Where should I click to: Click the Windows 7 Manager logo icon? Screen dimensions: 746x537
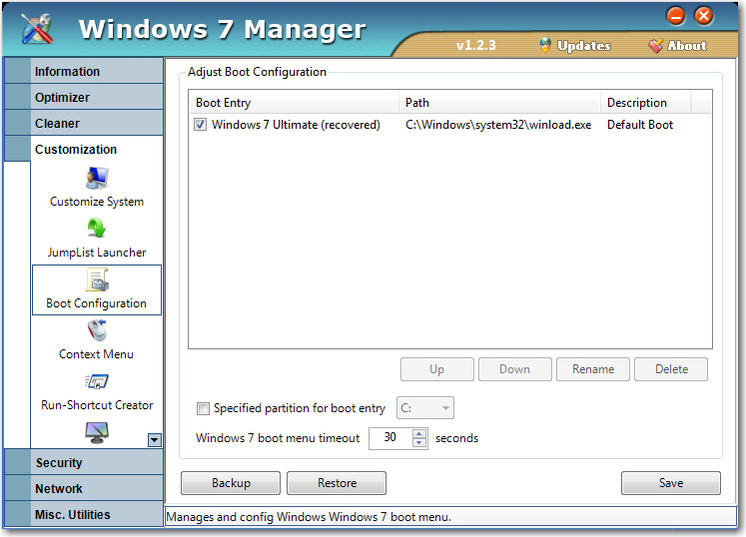(x=37, y=29)
